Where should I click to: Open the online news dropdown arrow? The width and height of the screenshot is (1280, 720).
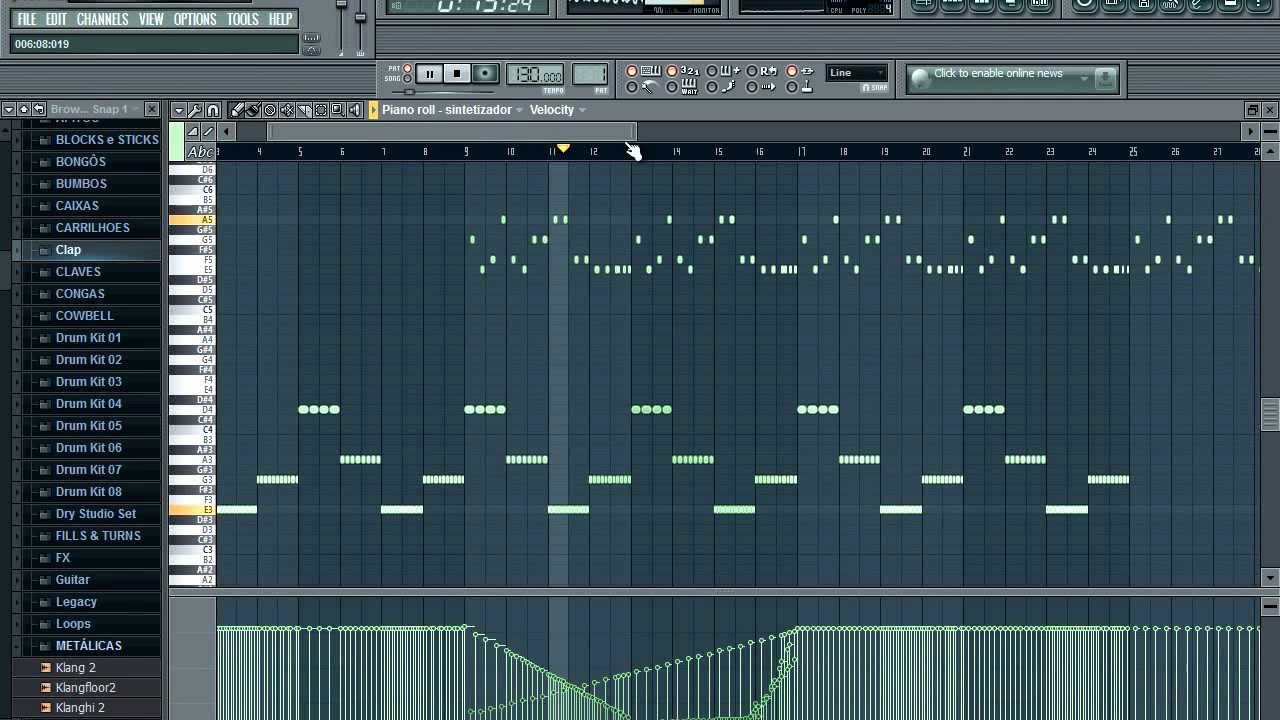coord(1084,77)
